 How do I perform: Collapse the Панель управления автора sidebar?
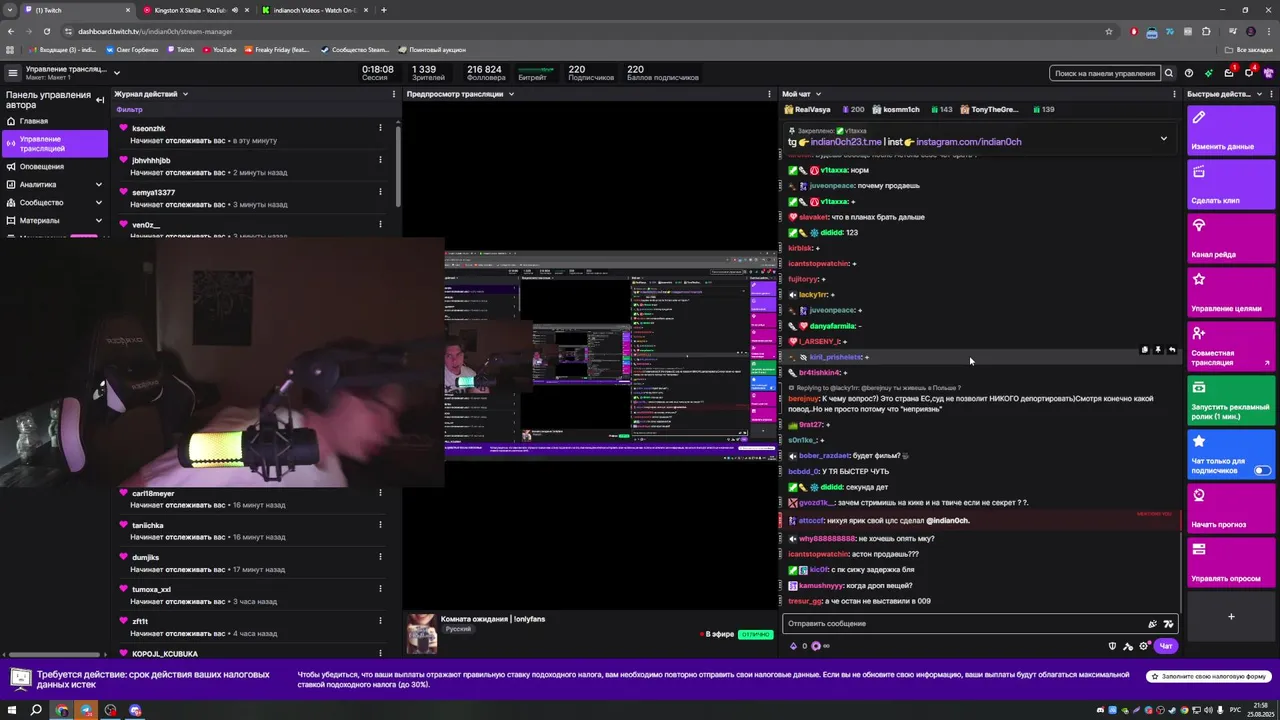[100, 99]
